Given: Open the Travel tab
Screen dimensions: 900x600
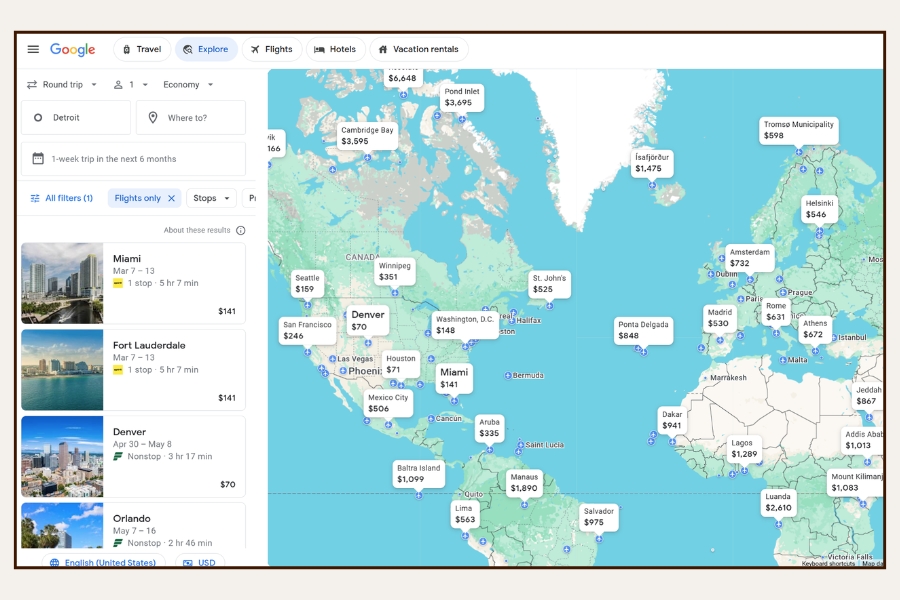Looking at the screenshot, I should 142,49.
